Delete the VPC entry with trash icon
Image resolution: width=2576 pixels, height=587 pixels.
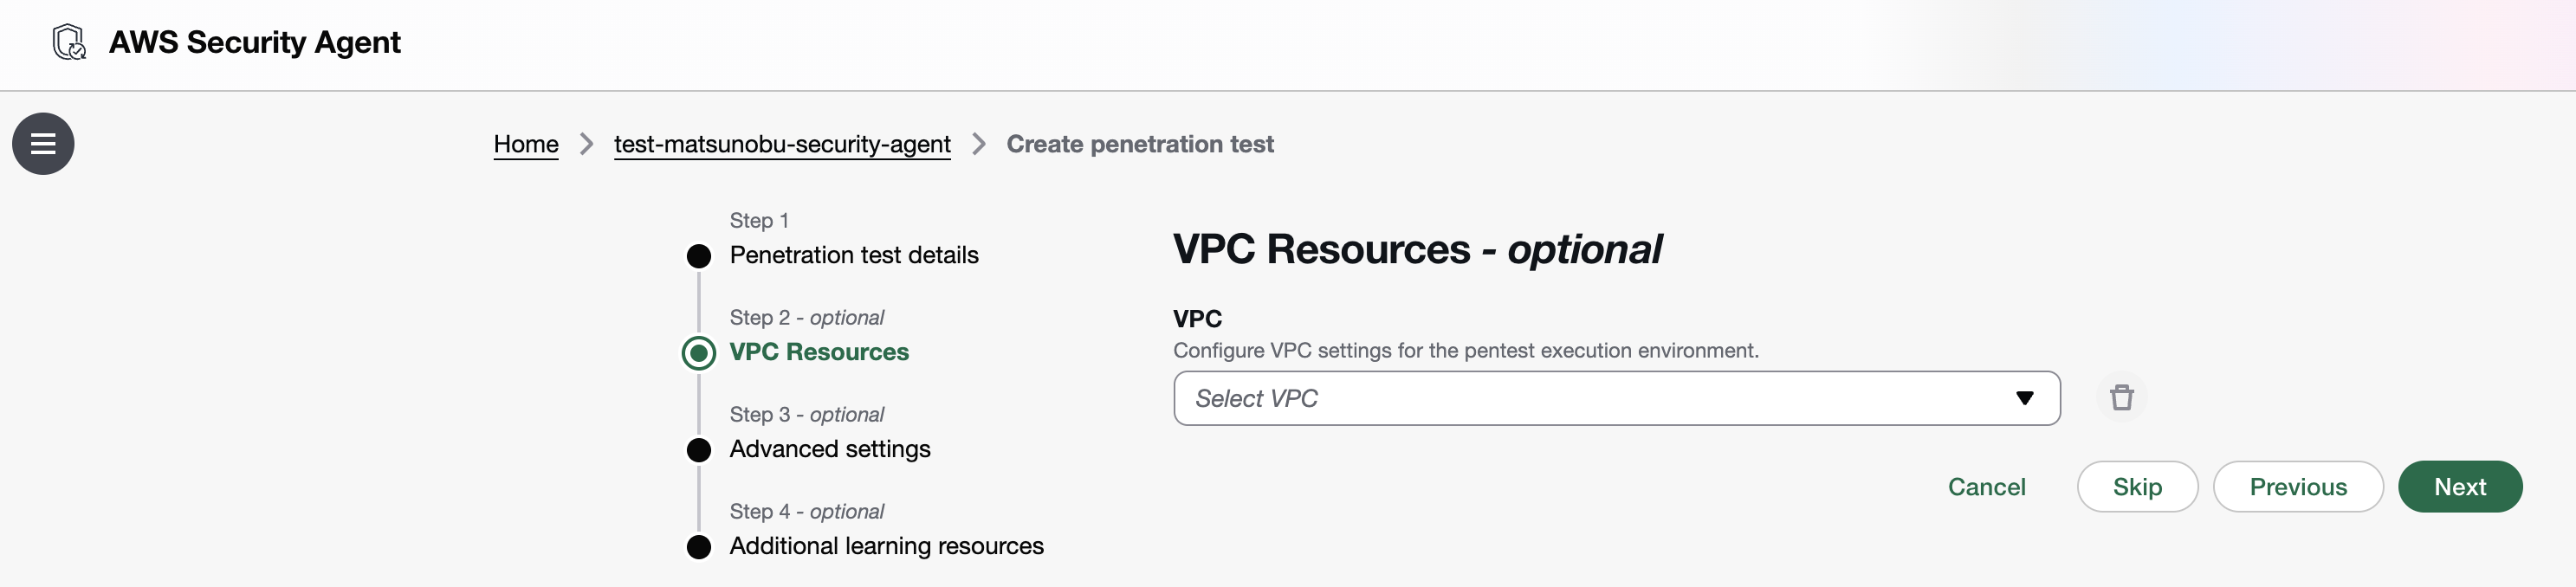pos(2121,398)
